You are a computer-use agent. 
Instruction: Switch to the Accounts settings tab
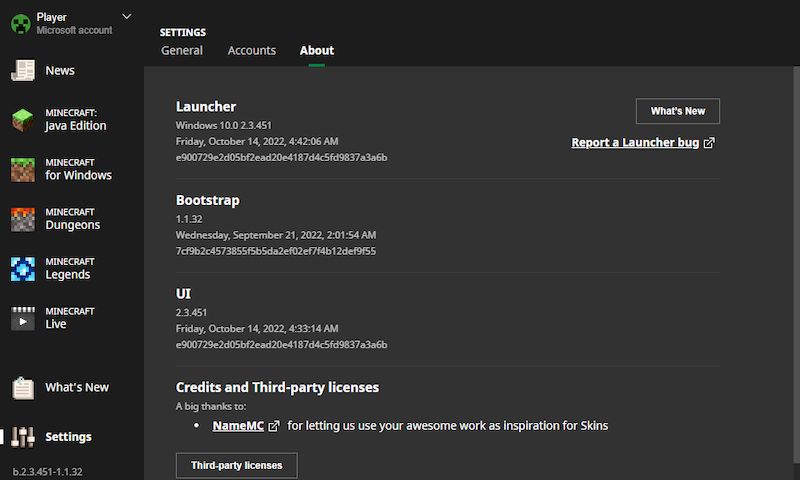tap(252, 50)
